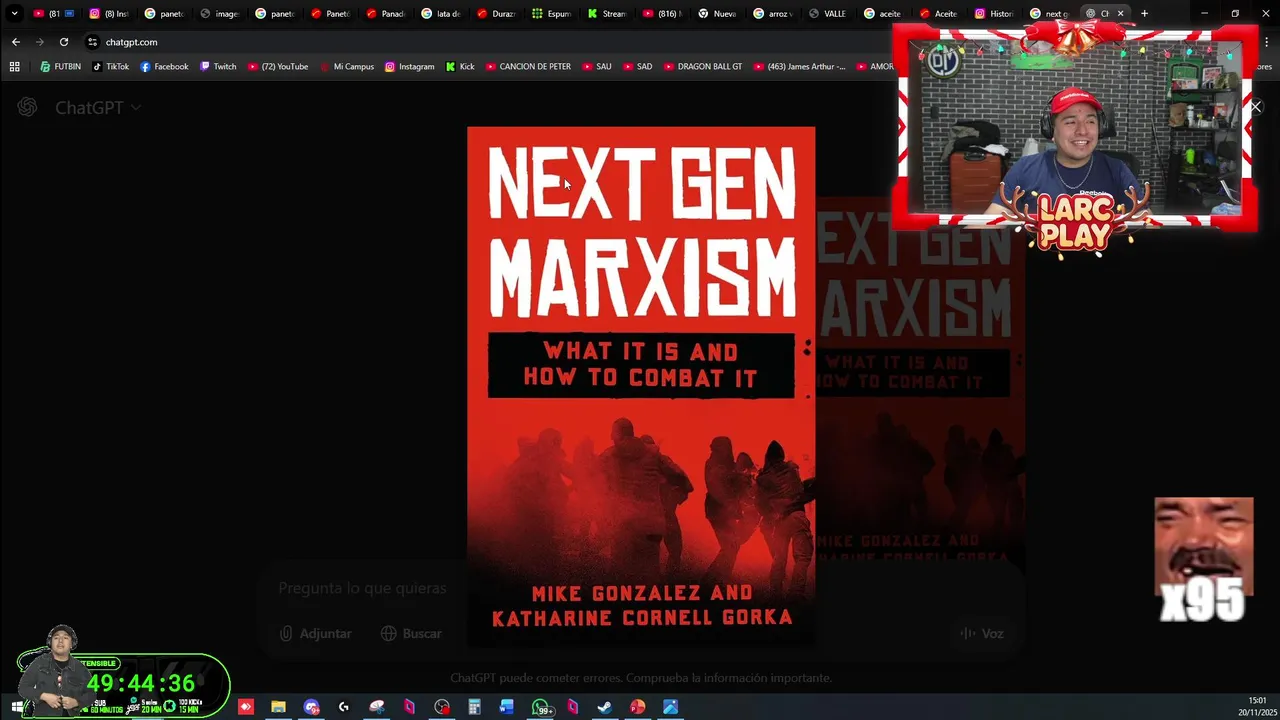Open the Calculator taskbar icon
Viewport: 1280px width, 720px height.
pyautogui.click(x=474, y=707)
